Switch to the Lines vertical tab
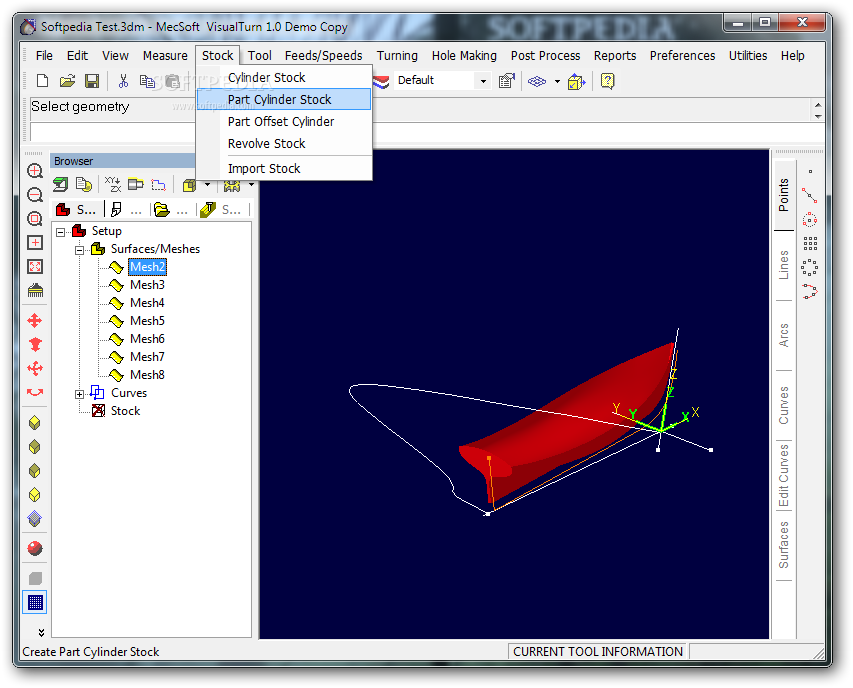 (783, 265)
